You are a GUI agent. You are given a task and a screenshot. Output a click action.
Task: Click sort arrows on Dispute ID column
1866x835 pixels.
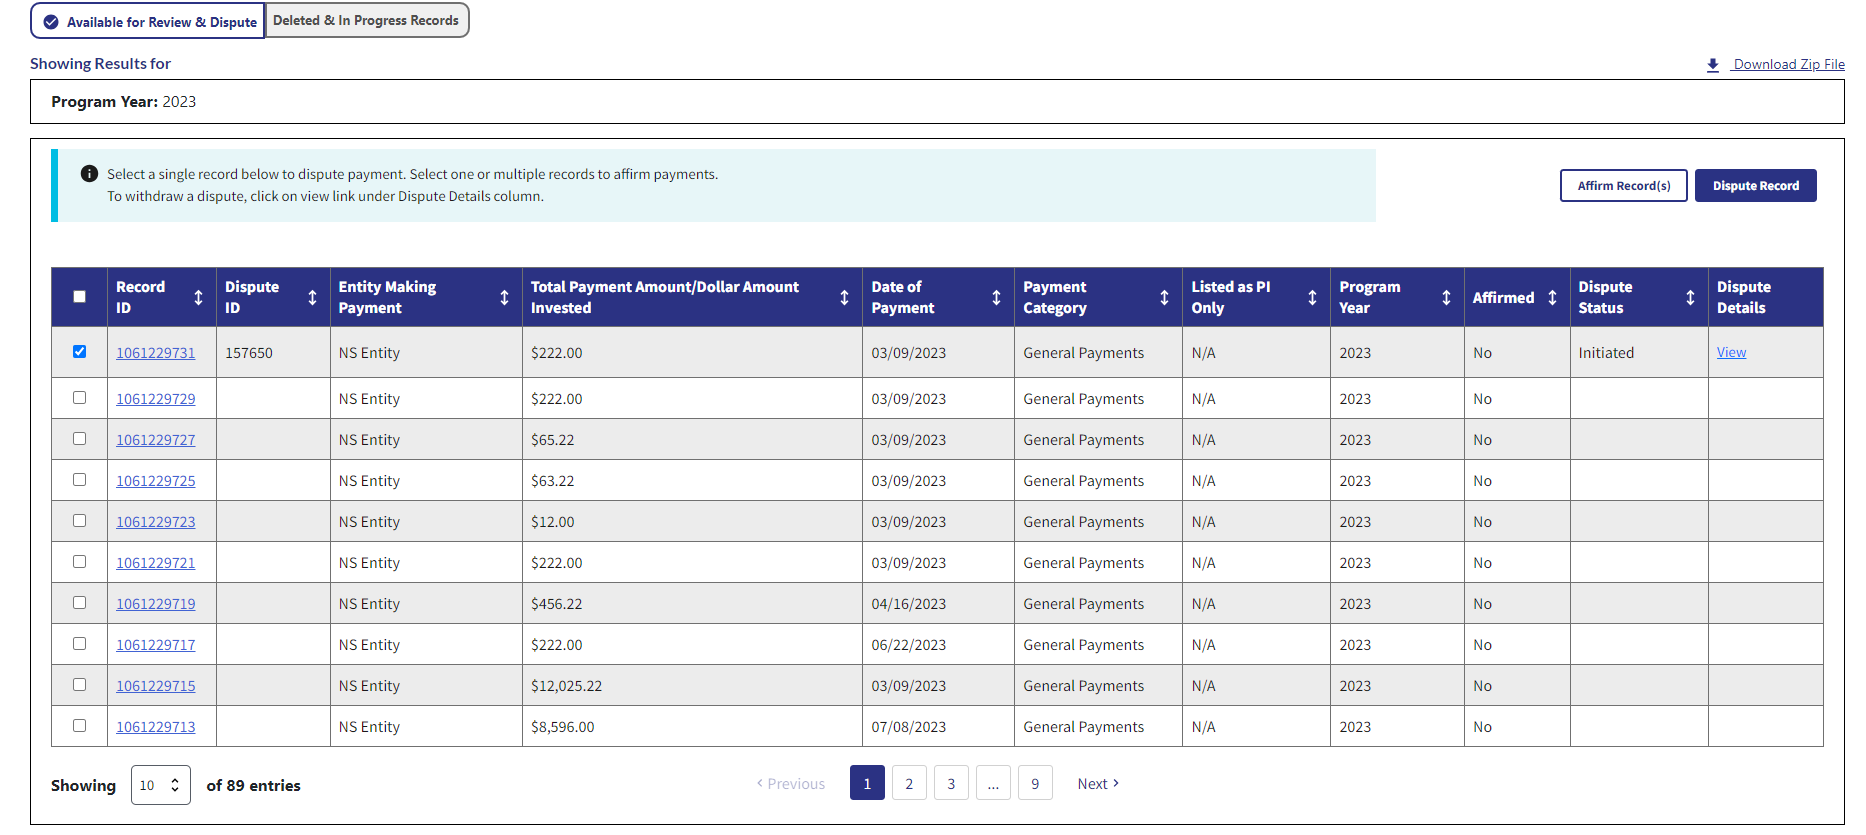pyautogui.click(x=312, y=298)
